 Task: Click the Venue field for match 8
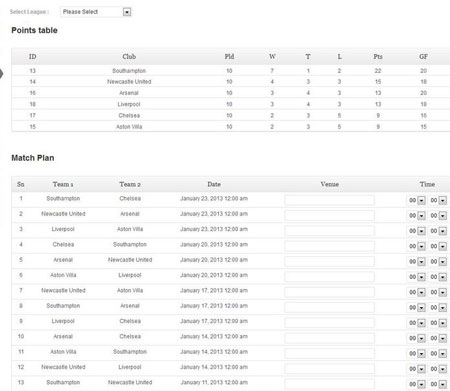(x=329, y=308)
